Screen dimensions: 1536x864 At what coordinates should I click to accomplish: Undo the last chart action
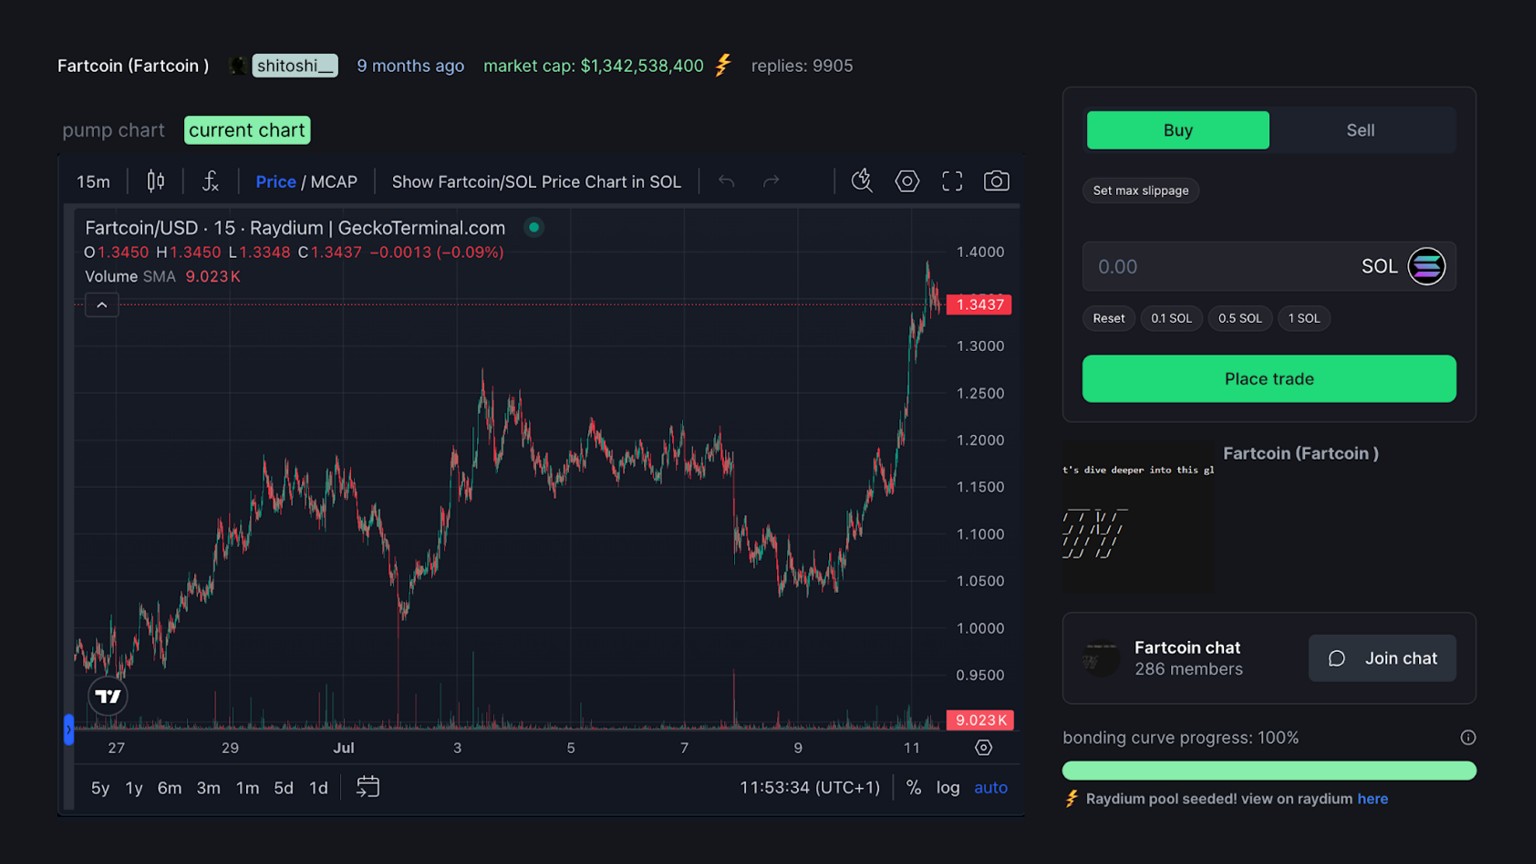click(726, 181)
